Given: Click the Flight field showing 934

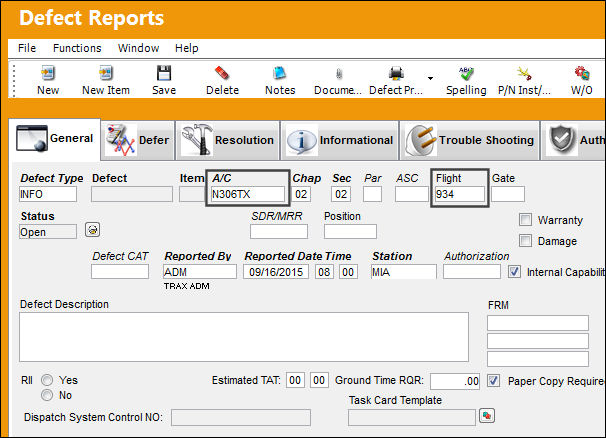Looking at the screenshot, I should (460, 194).
